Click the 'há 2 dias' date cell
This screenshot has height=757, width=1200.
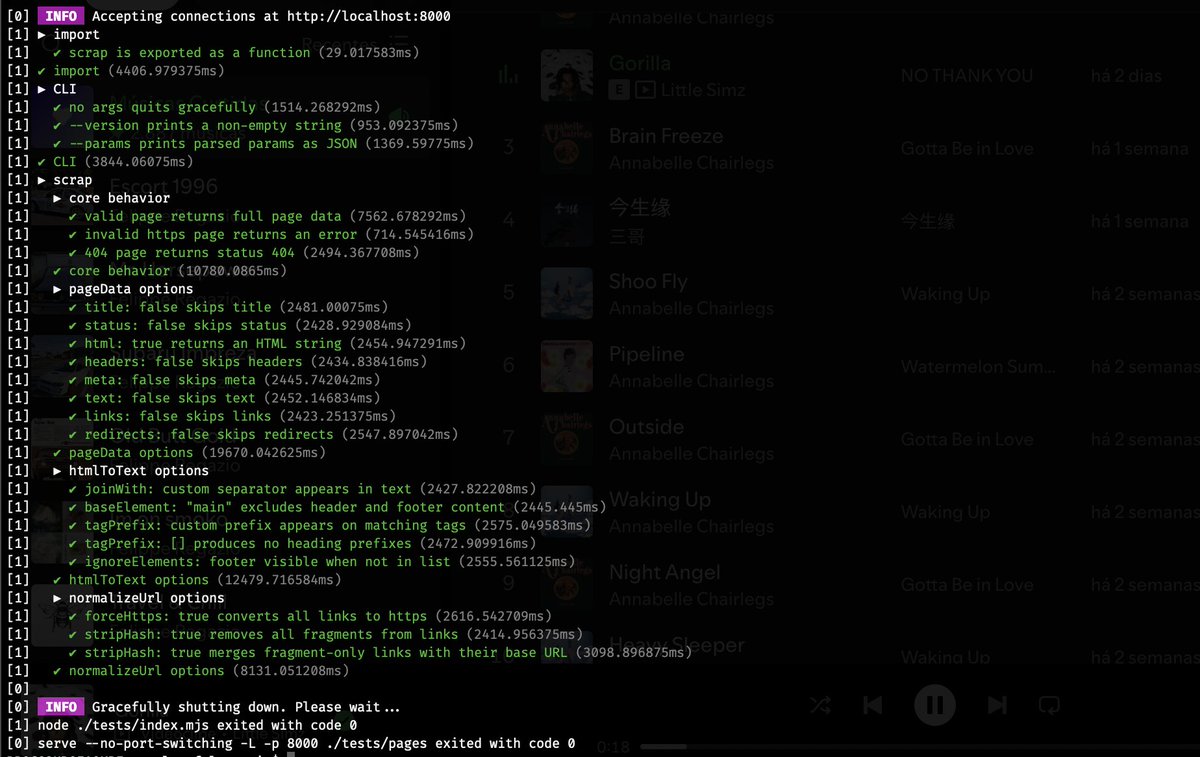(x=1127, y=76)
